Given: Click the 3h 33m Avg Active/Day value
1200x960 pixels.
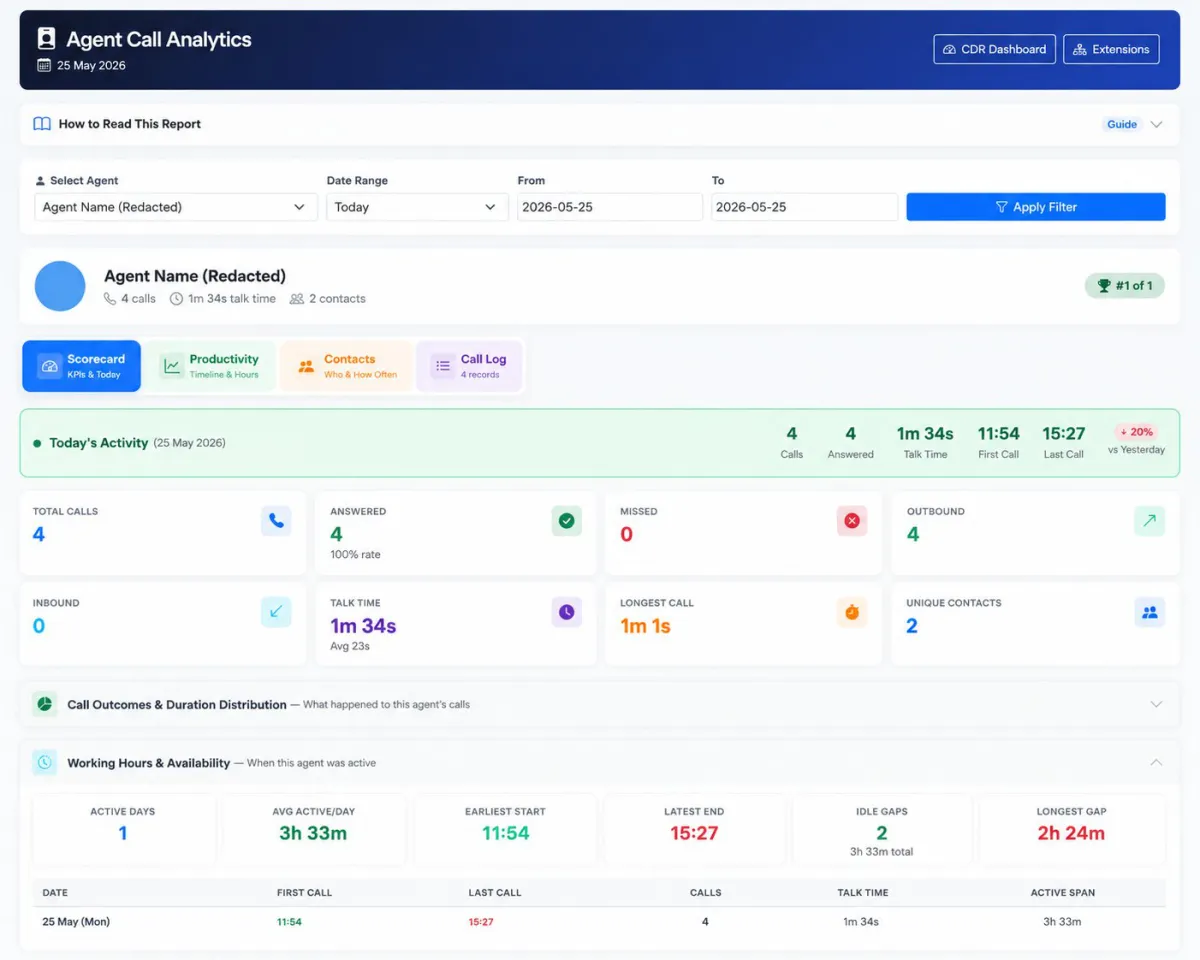Looking at the screenshot, I should pyautogui.click(x=313, y=833).
